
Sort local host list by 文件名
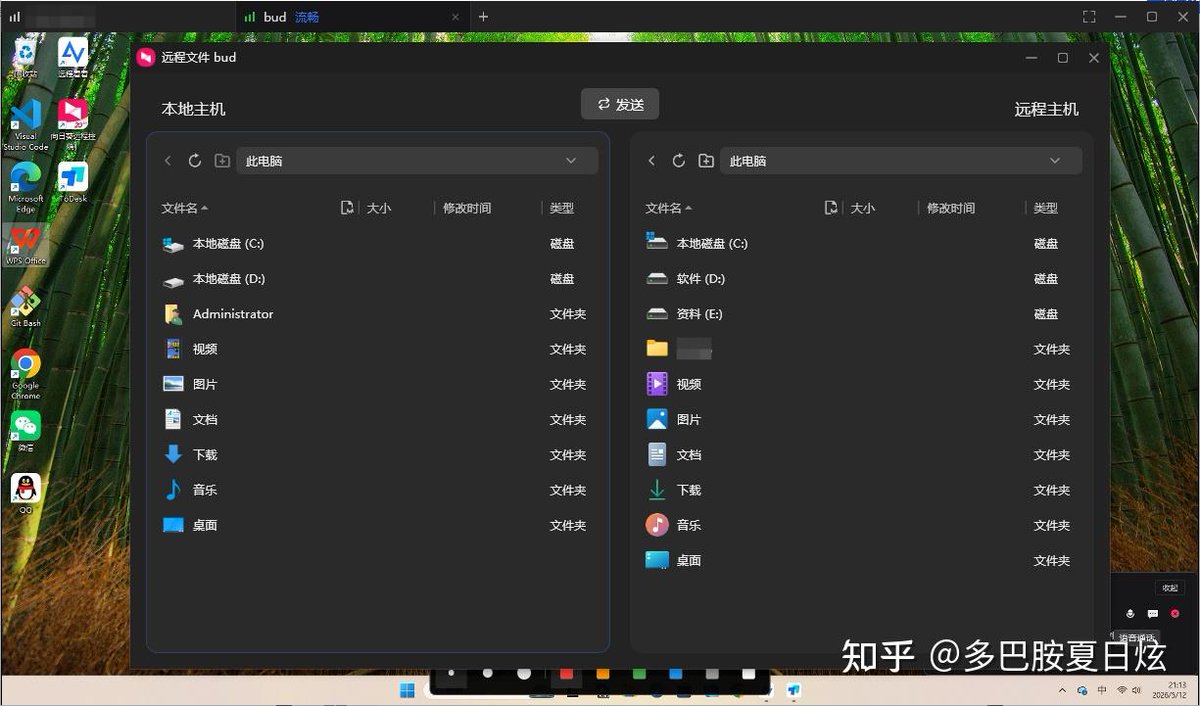pos(185,208)
